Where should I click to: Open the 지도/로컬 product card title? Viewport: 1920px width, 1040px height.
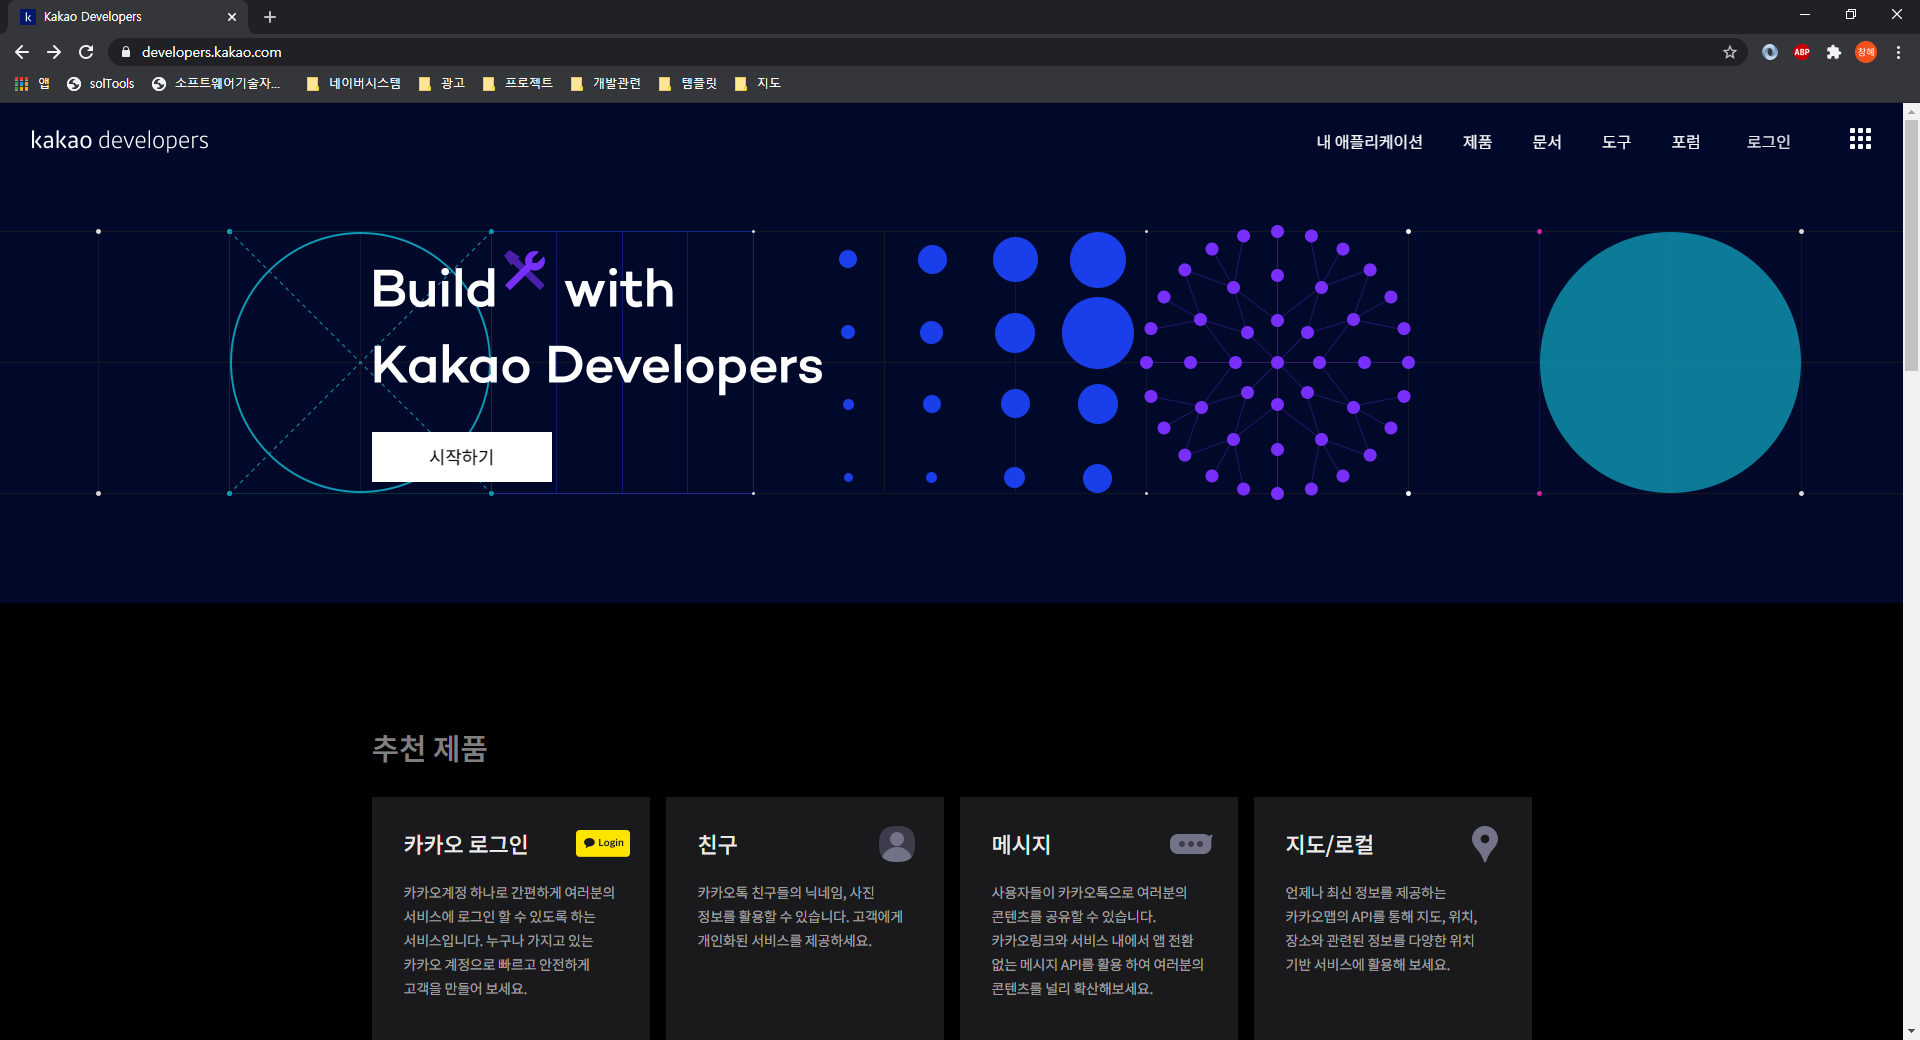tap(1329, 845)
